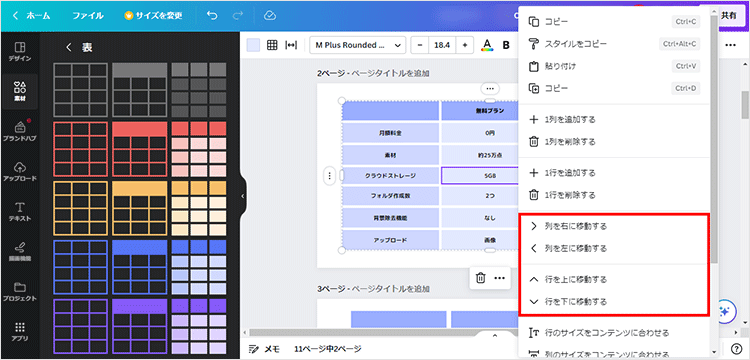
Task: Open the メモ notes button
Action: click(x=265, y=349)
